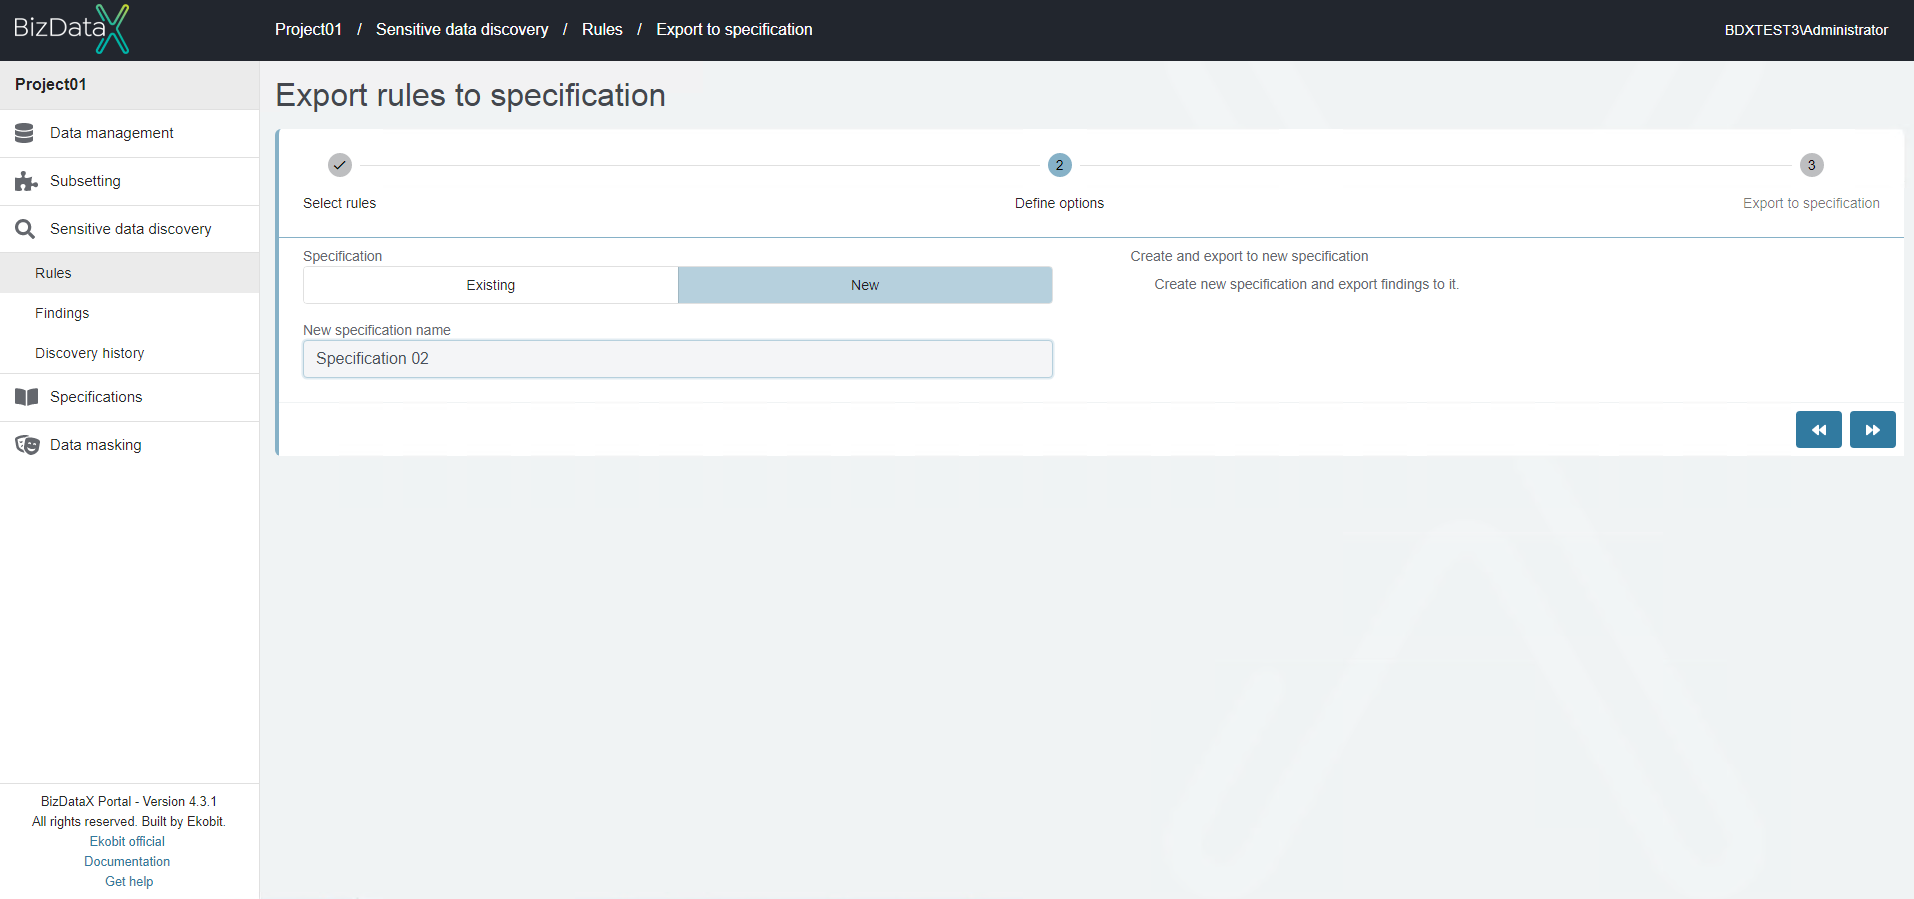Click the Subsetting puzzle icon
This screenshot has height=899, width=1914.
[26, 181]
